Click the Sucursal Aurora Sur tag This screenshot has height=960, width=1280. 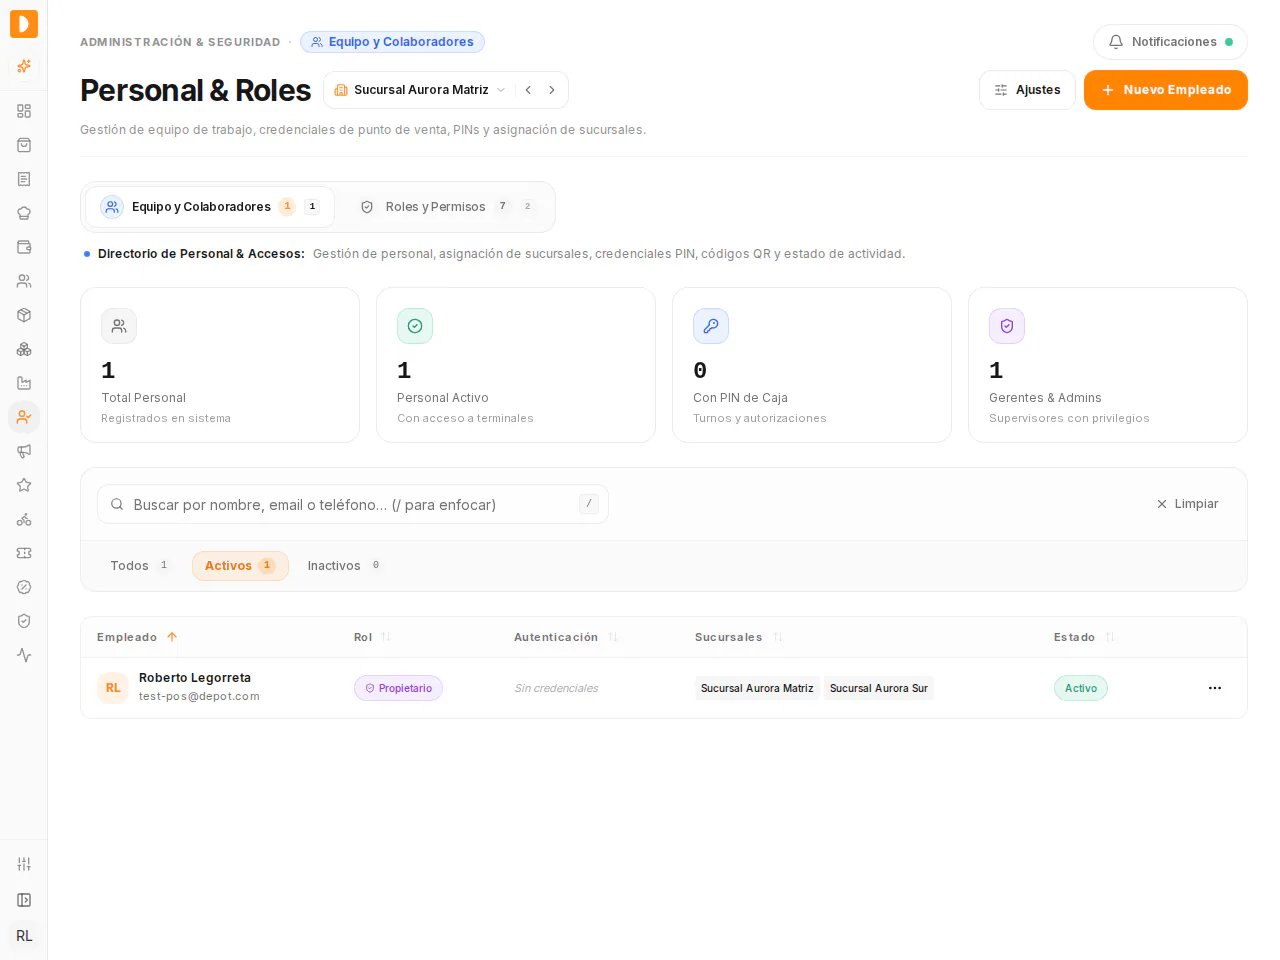click(879, 688)
